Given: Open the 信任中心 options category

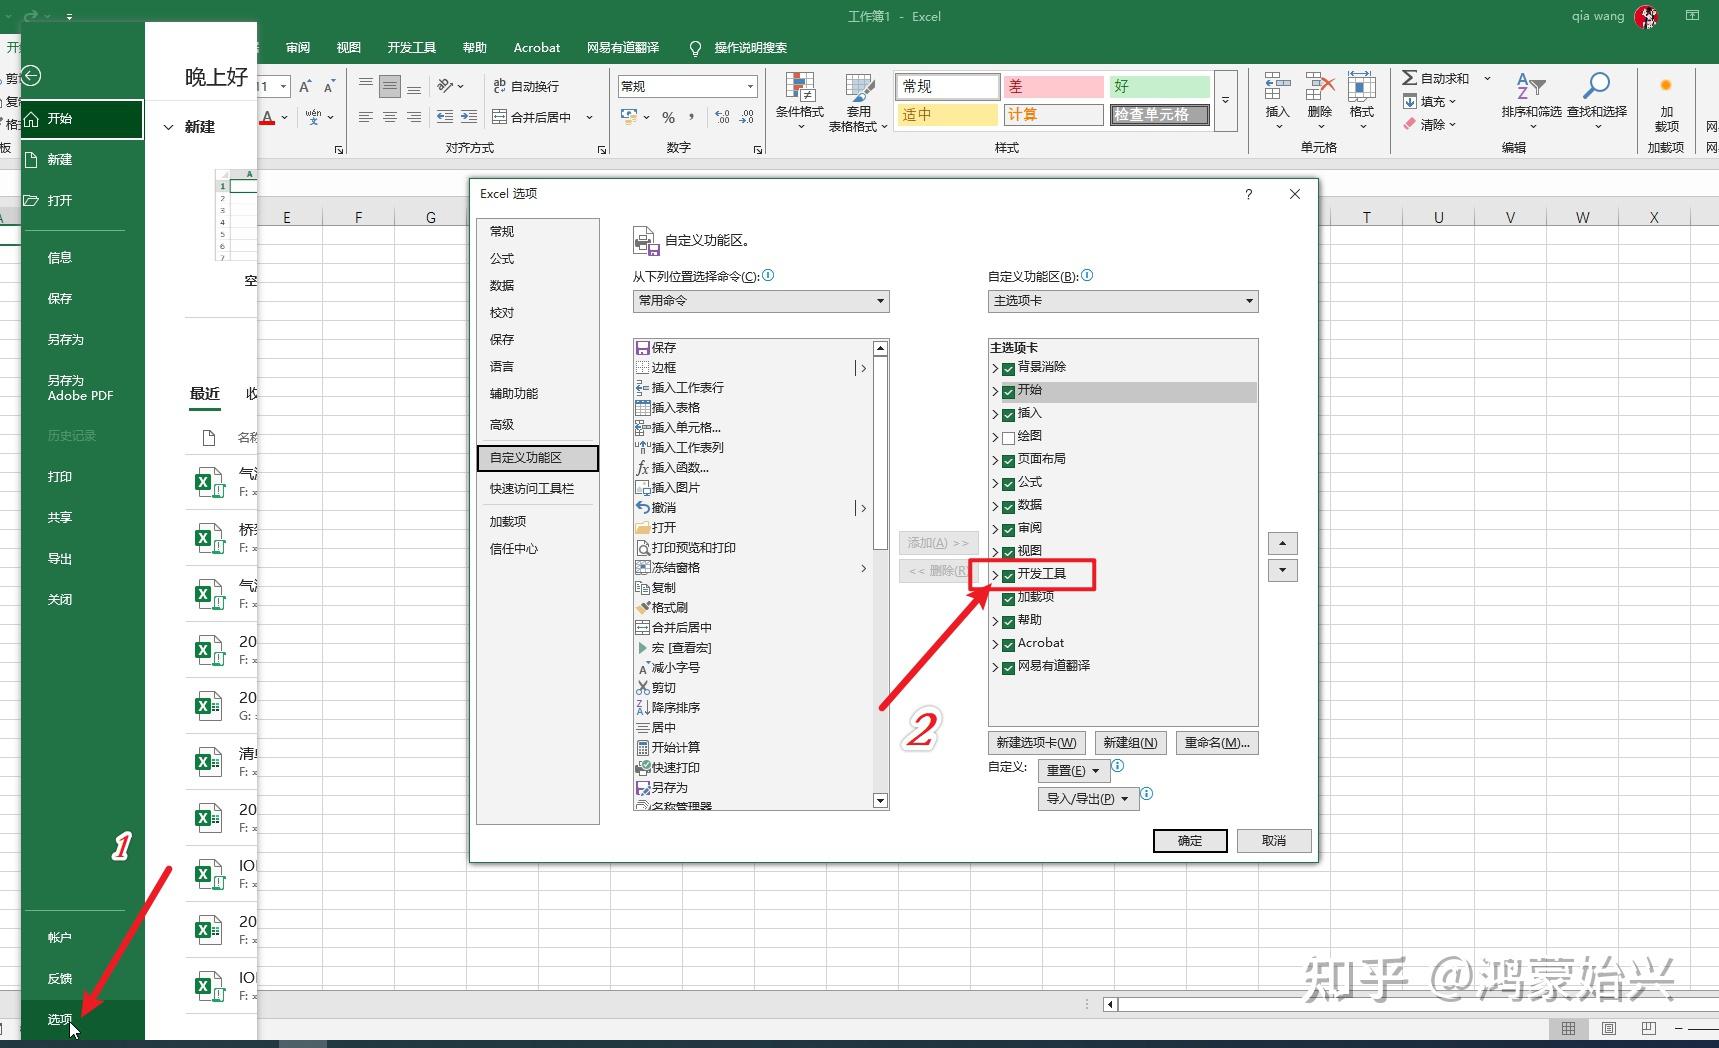Looking at the screenshot, I should click(538, 549).
